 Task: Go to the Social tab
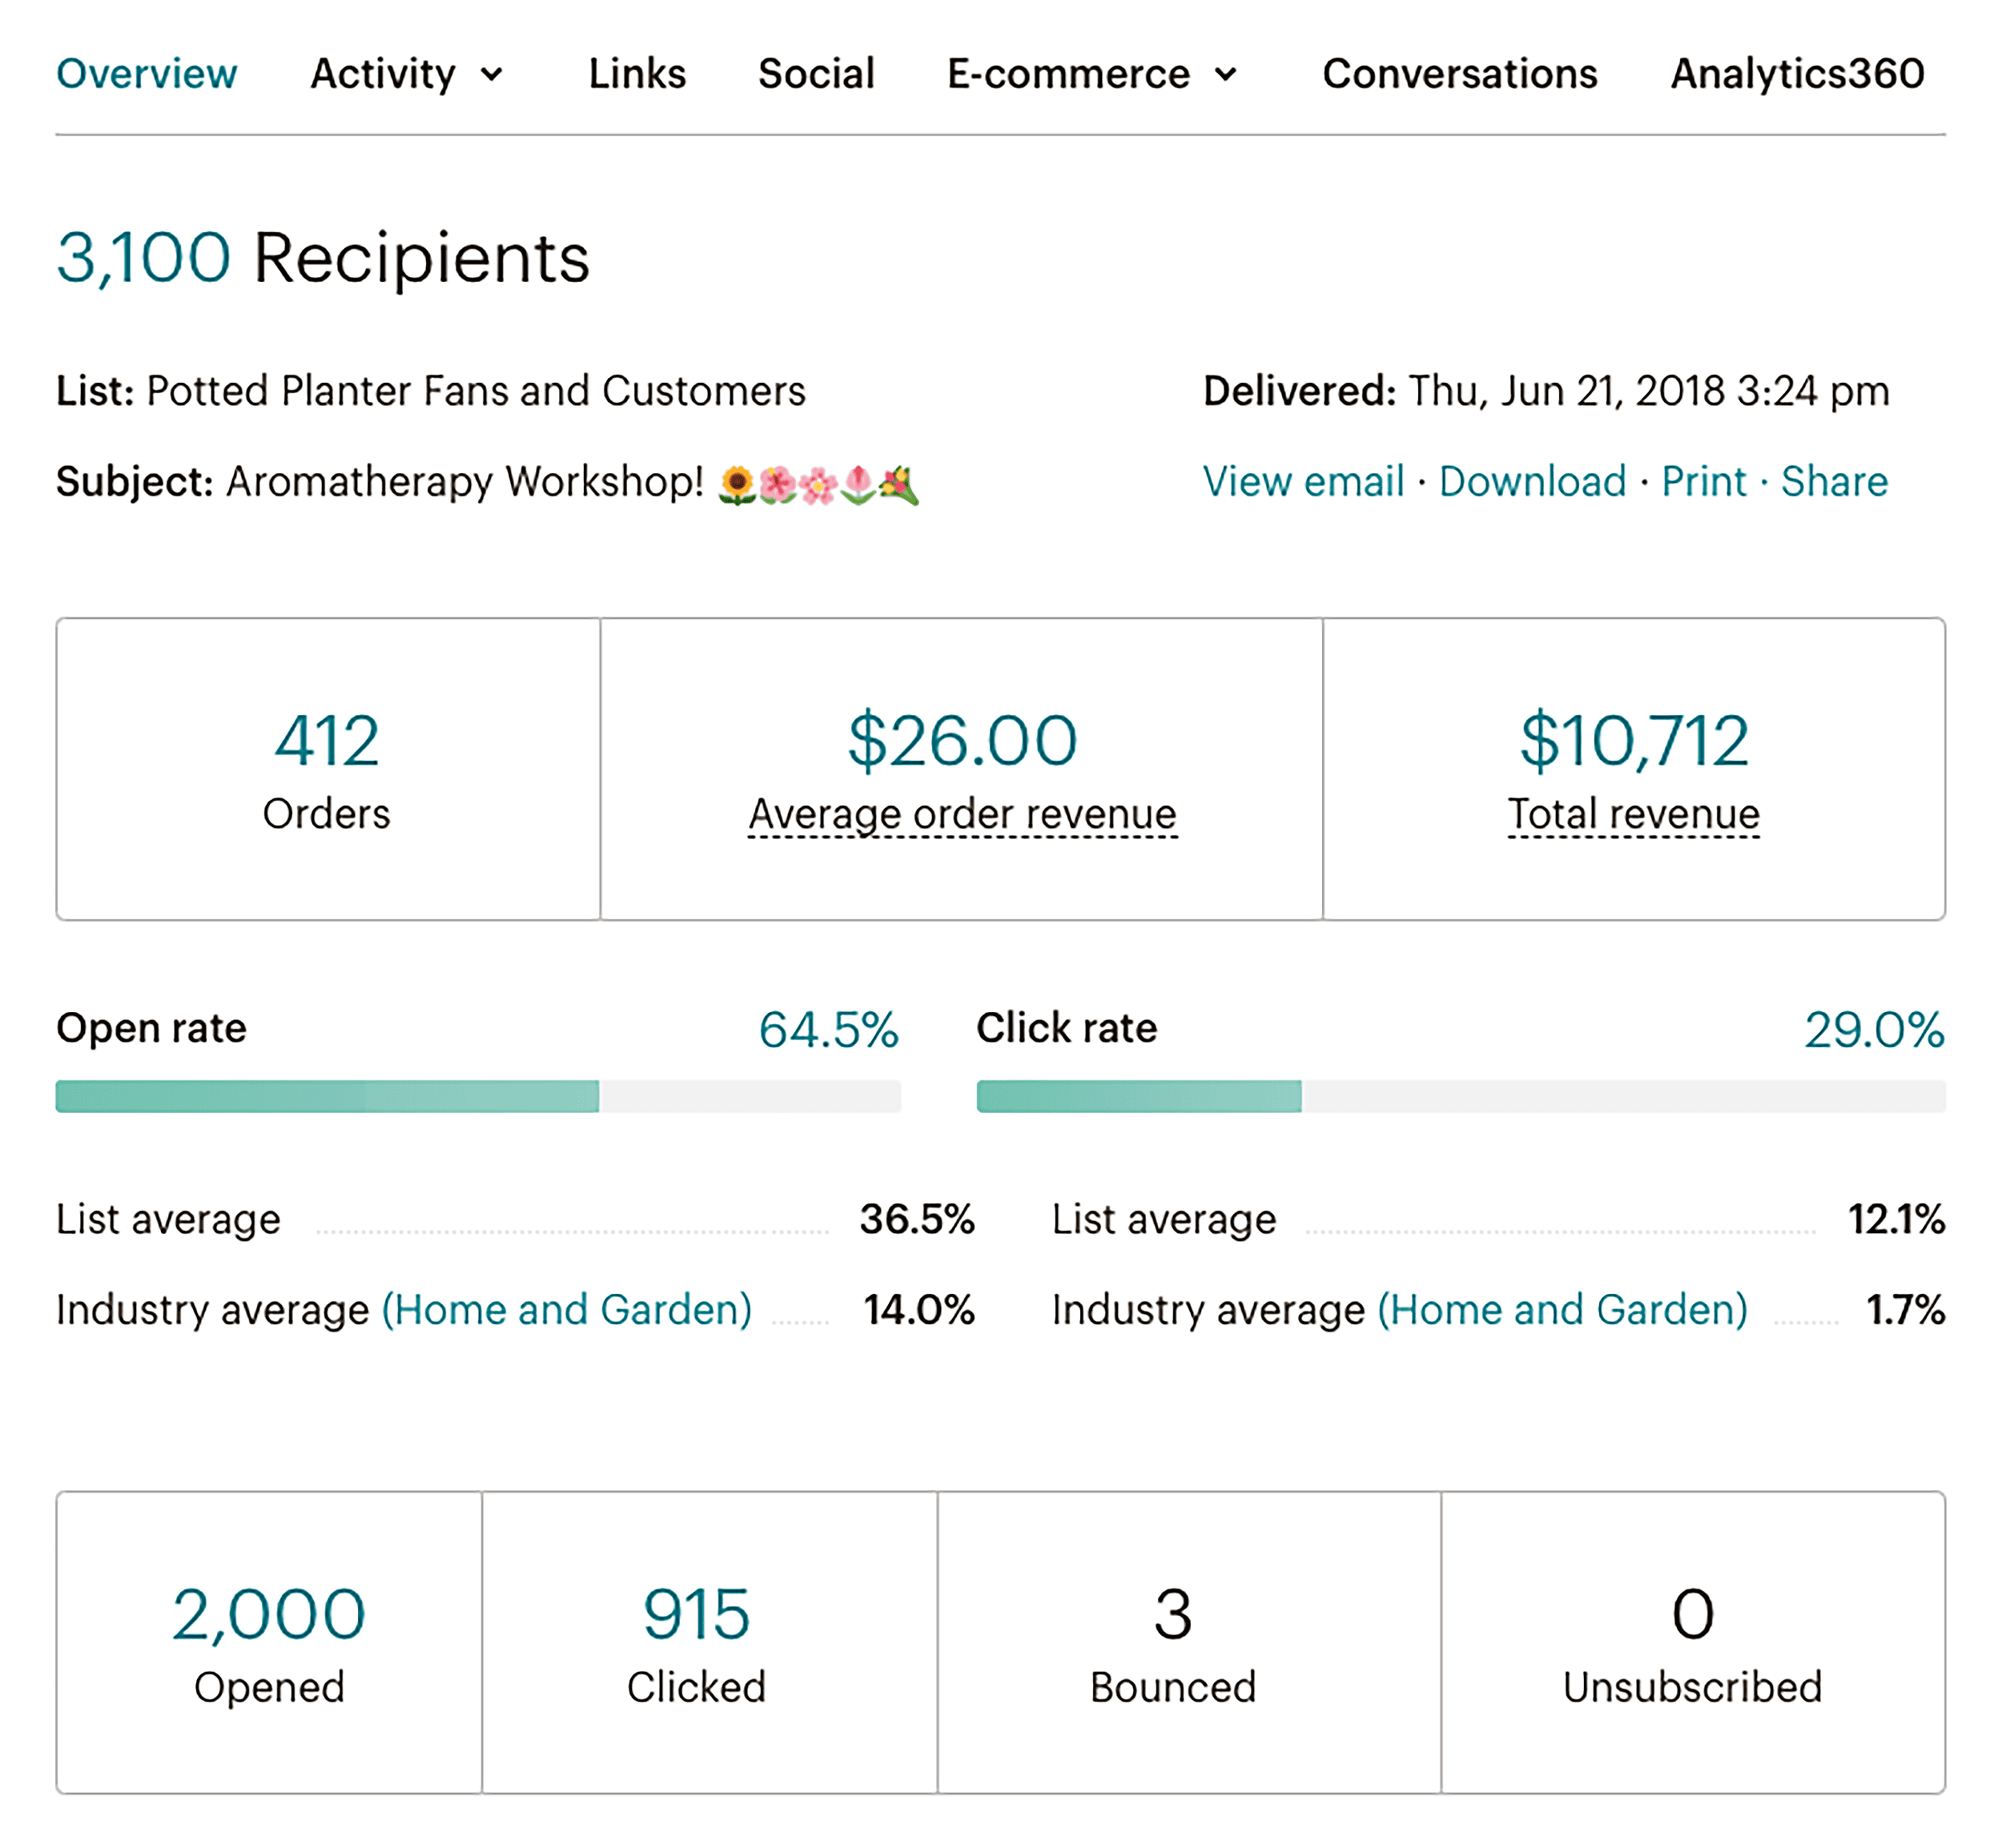[816, 73]
